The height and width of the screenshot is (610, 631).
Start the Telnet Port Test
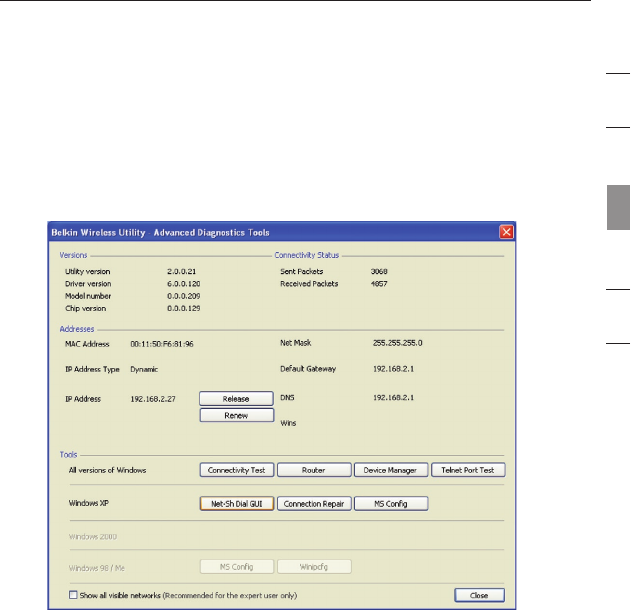(468, 470)
